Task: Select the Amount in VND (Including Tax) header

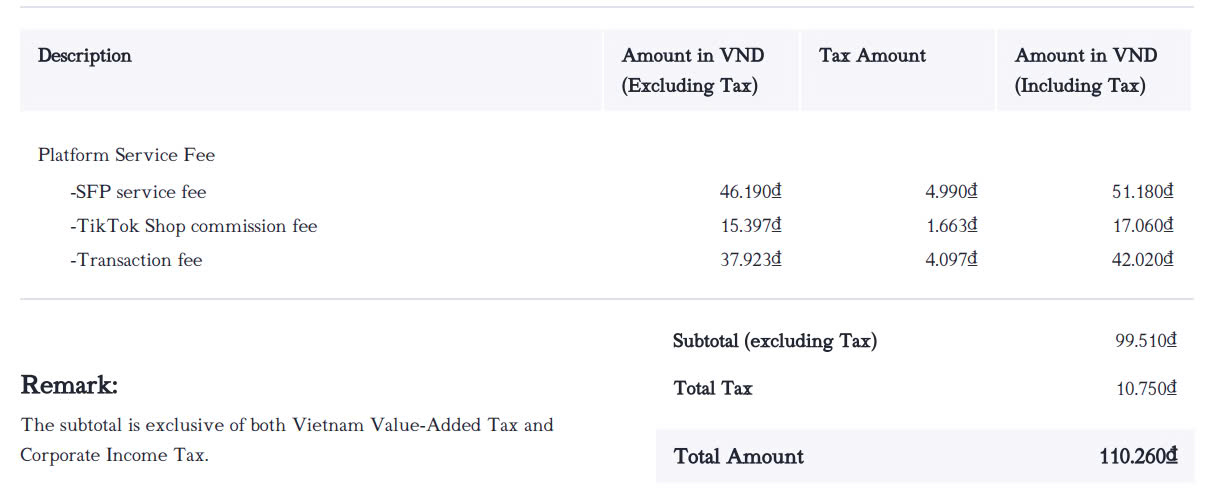Action: tap(1085, 70)
